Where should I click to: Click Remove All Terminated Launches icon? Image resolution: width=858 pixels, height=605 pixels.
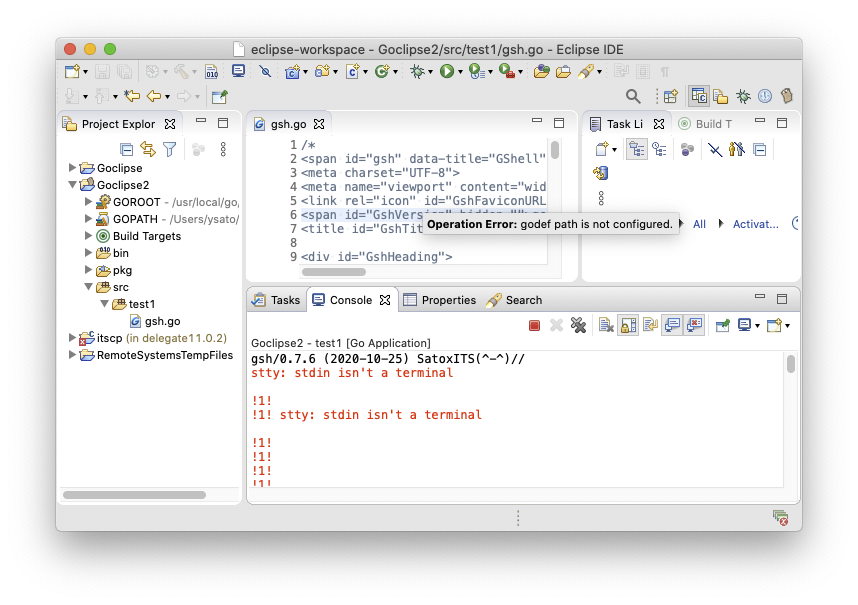point(577,325)
